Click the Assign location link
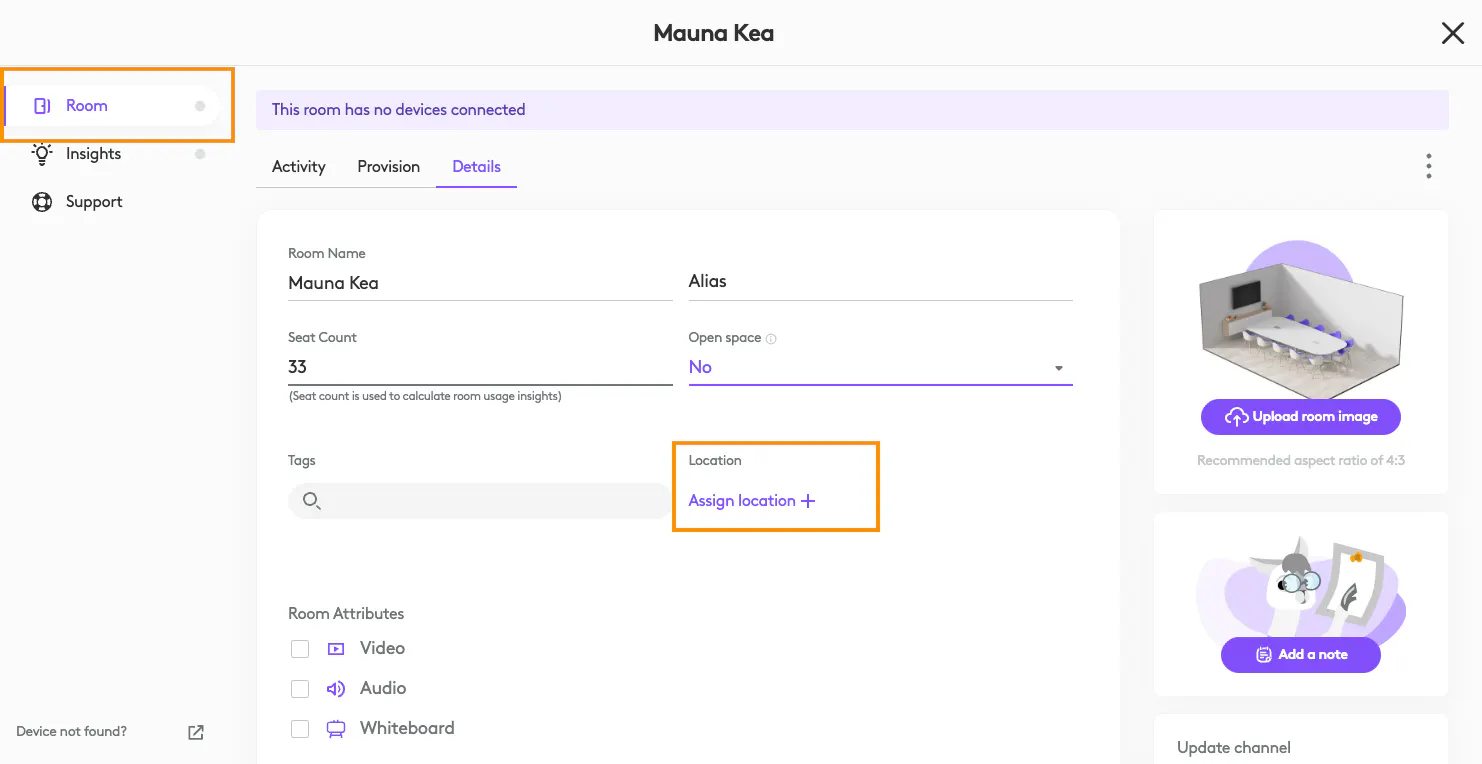The image size is (1482, 764). (x=752, y=501)
